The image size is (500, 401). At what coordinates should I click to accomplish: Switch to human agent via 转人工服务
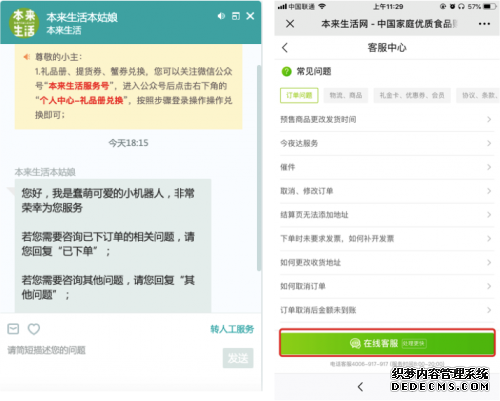(232, 329)
